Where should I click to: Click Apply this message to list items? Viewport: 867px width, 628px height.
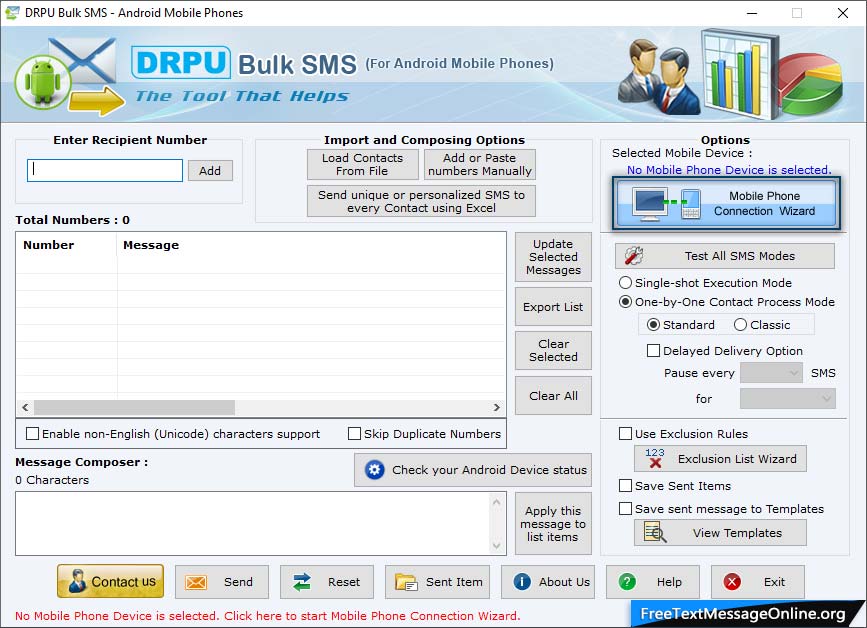pos(553,524)
